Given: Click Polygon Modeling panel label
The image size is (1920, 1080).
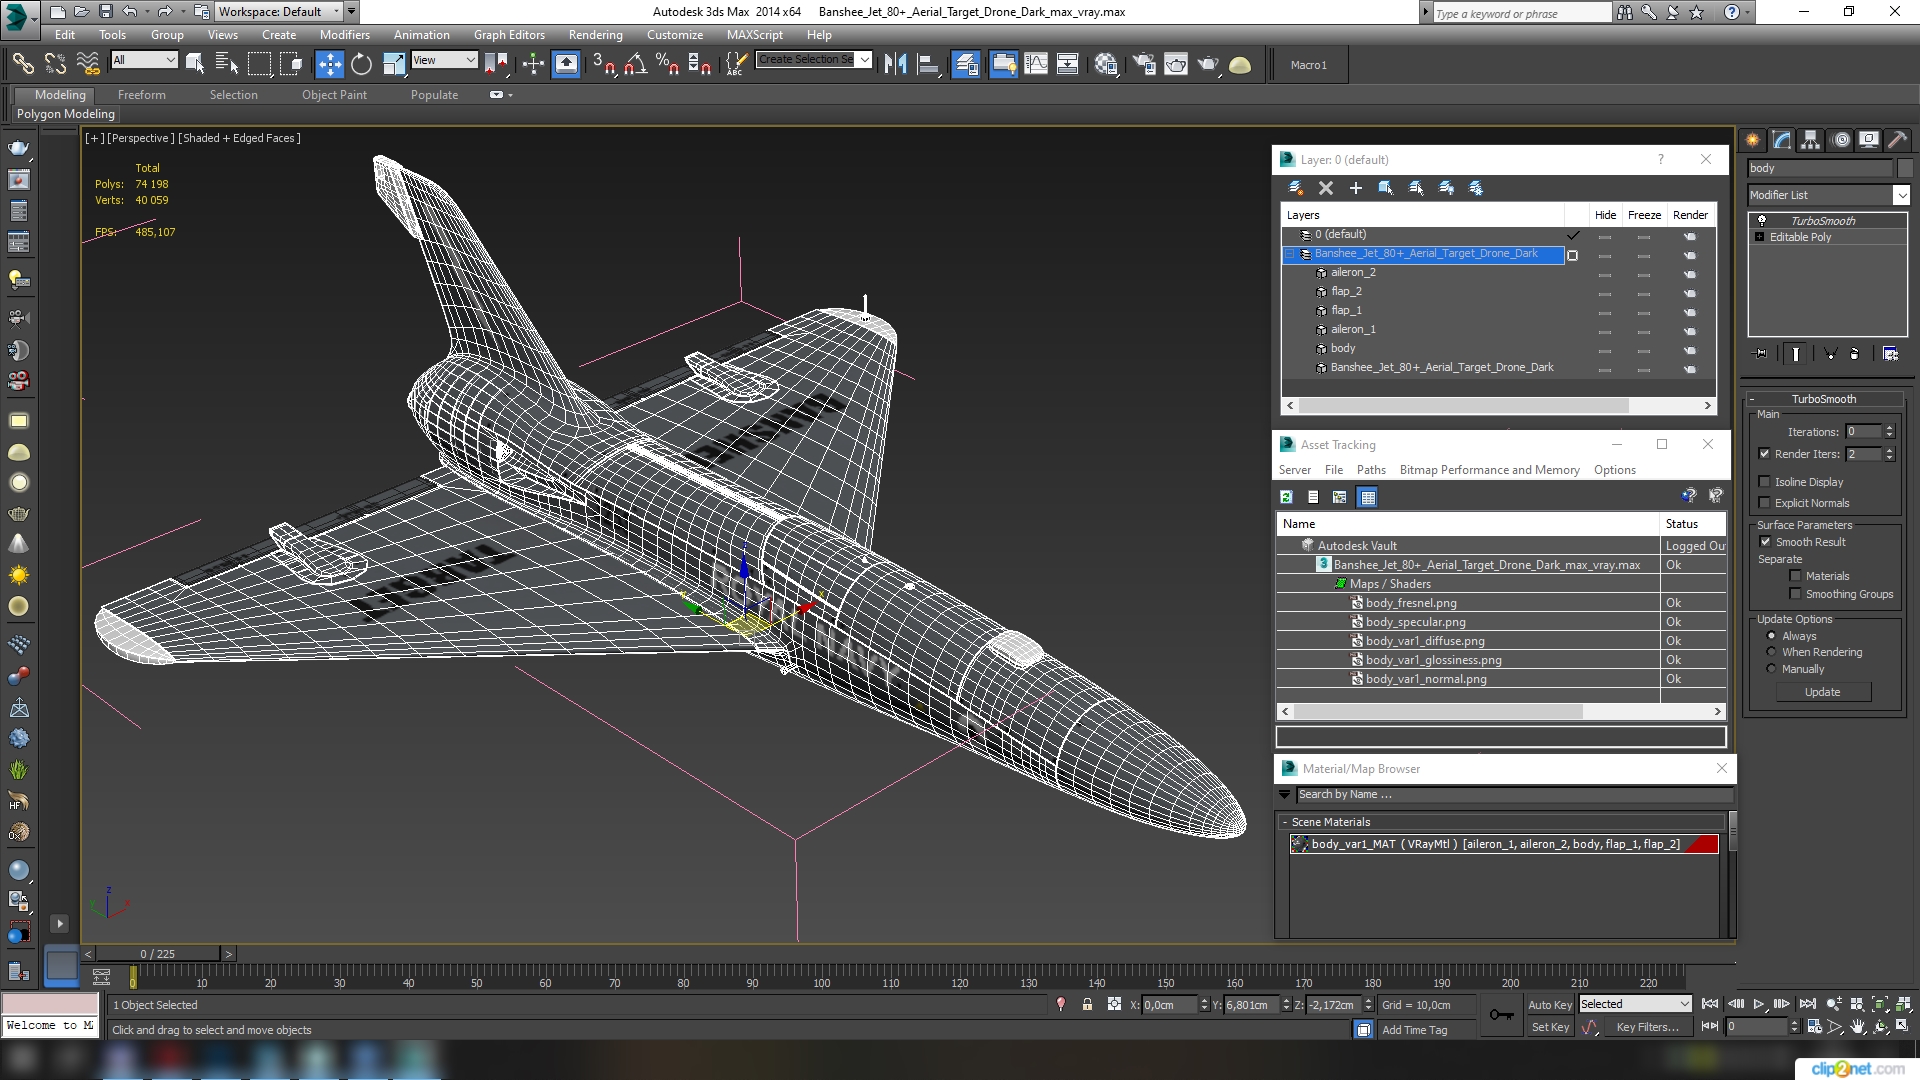Looking at the screenshot, I should 66,114.
